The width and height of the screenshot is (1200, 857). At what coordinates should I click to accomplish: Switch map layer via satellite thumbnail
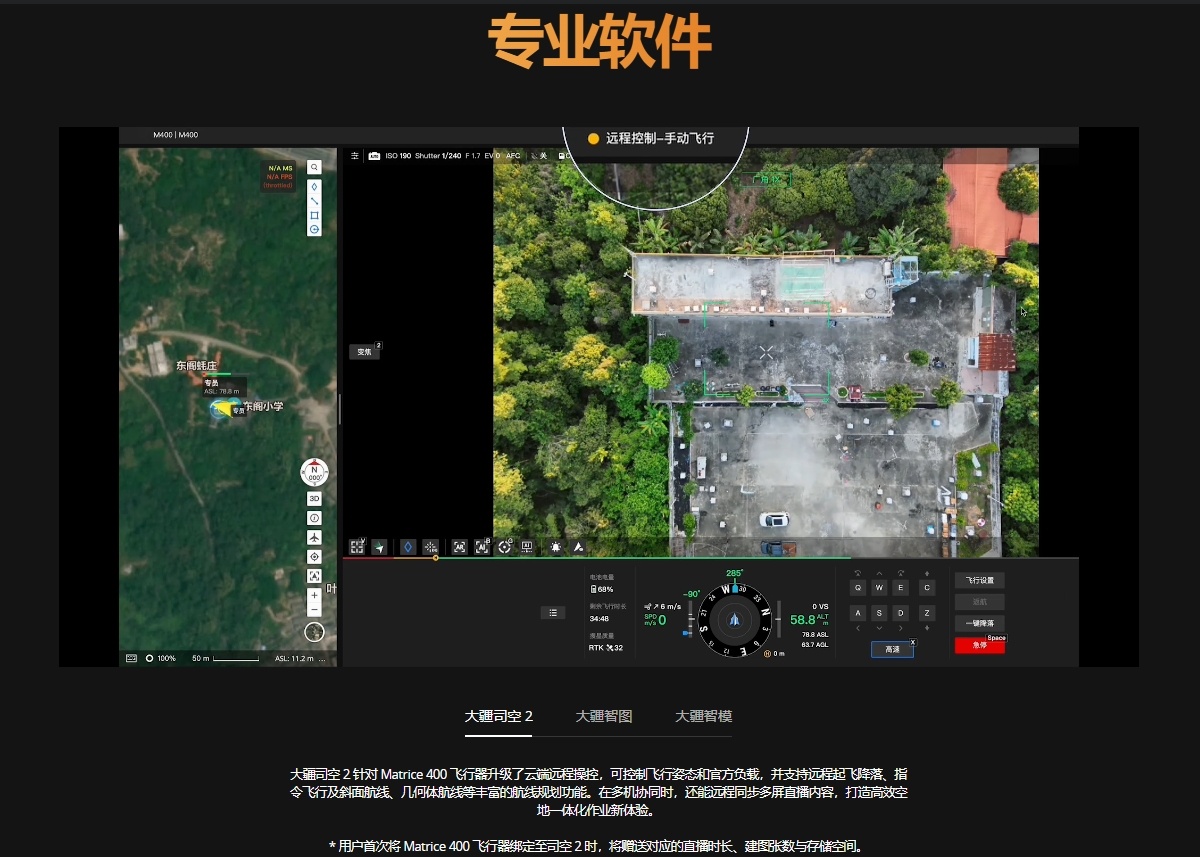314,632
